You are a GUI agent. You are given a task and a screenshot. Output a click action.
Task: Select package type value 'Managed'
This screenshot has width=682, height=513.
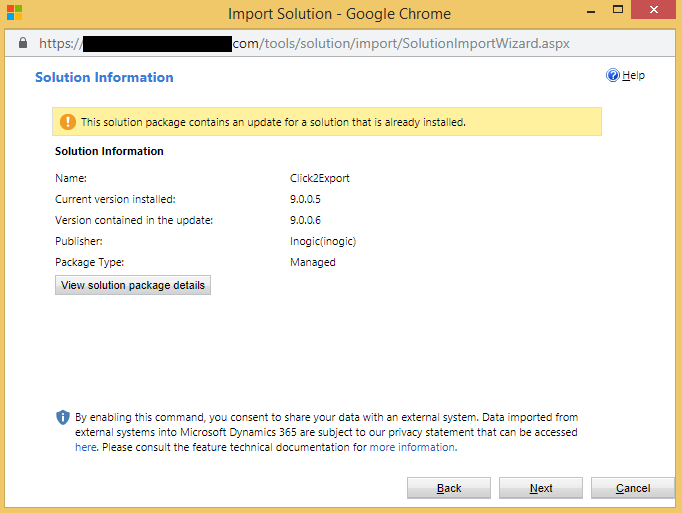pyautogui.click(x=313, y=262)
